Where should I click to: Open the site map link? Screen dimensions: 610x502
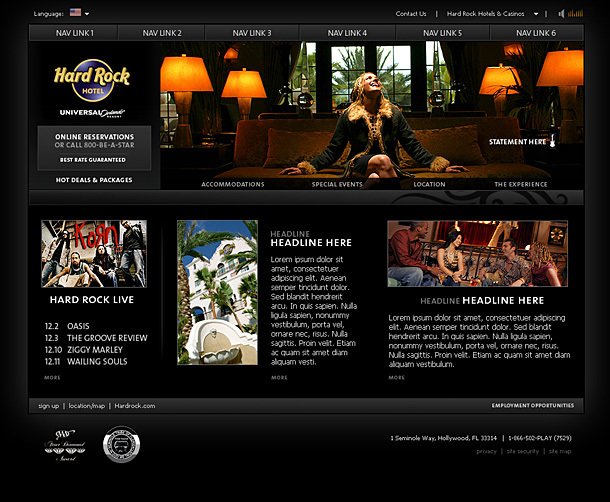pos(560,451)
